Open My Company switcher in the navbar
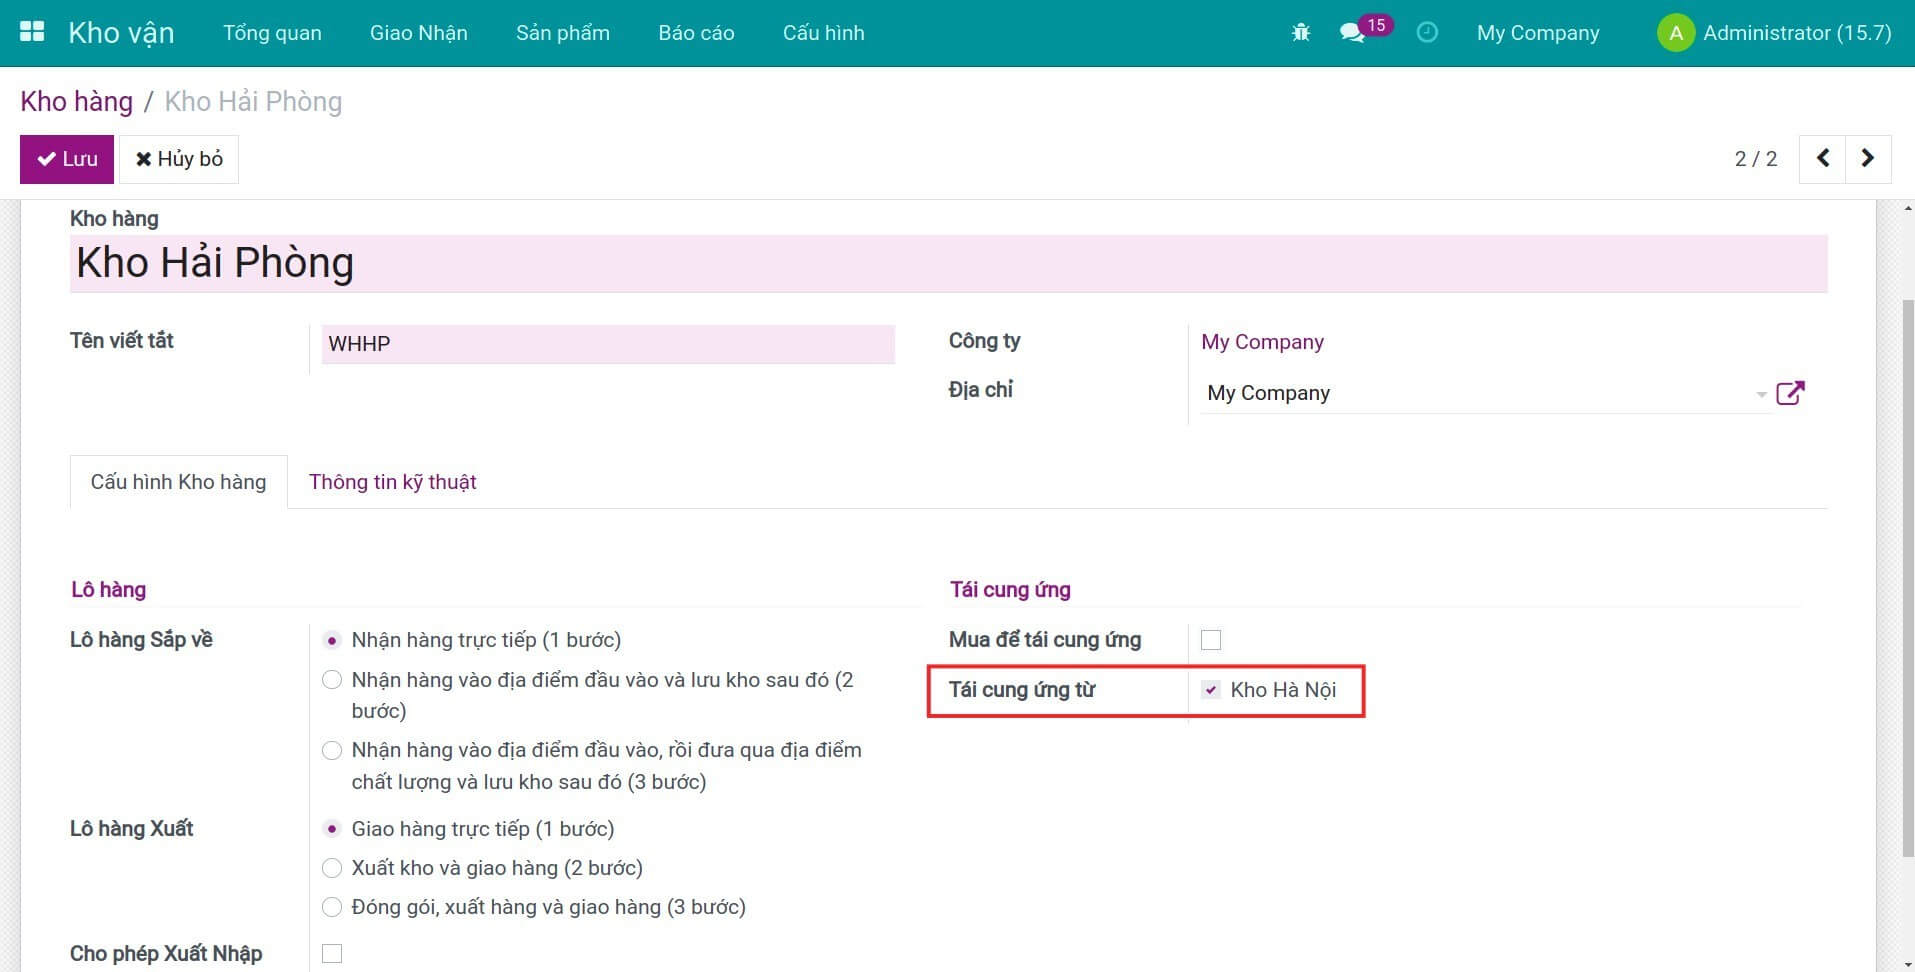Viewport: 1915px width, 972px height. [1537, 33]
